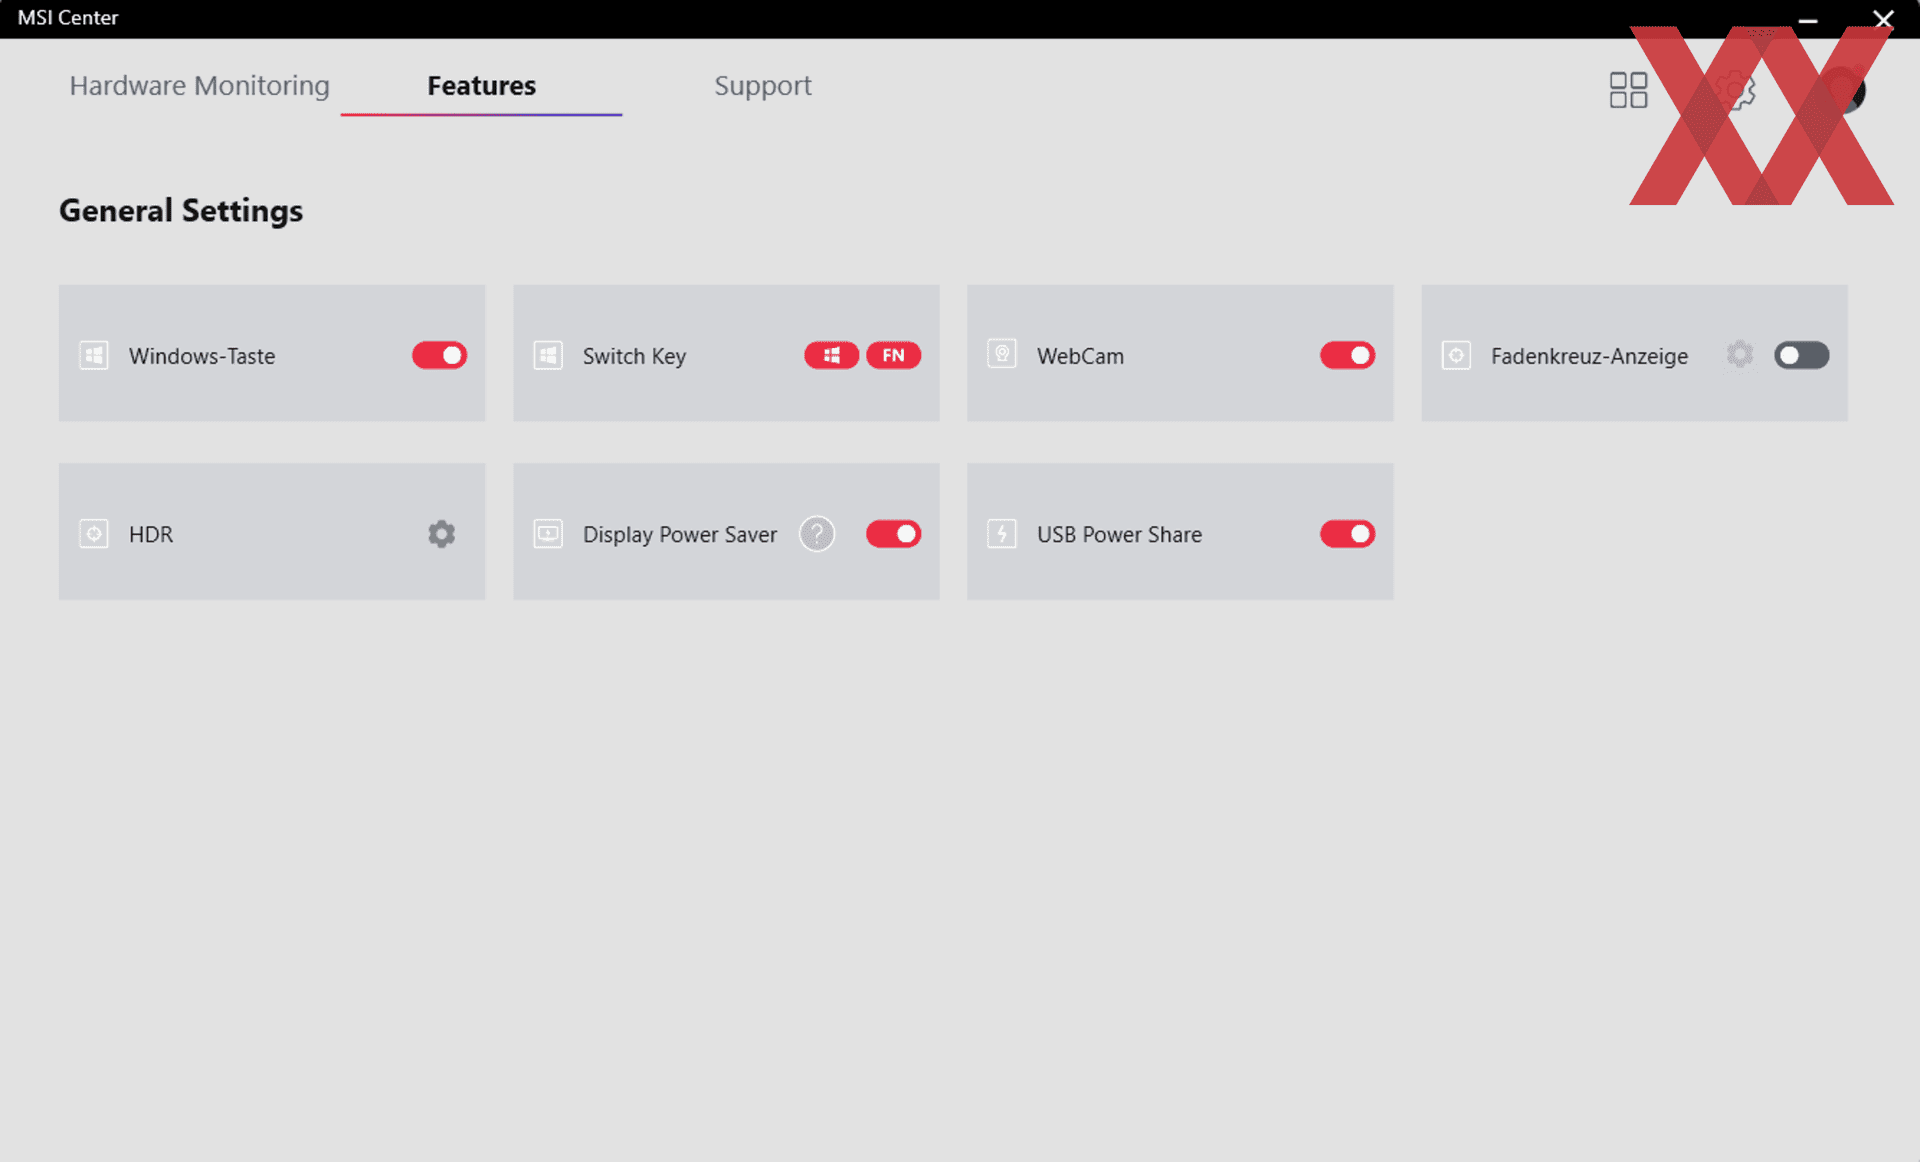This screenshot has height=1162, width=1920.
Task: Disable the USB Power Share toggle
Action: point(1347,534)
